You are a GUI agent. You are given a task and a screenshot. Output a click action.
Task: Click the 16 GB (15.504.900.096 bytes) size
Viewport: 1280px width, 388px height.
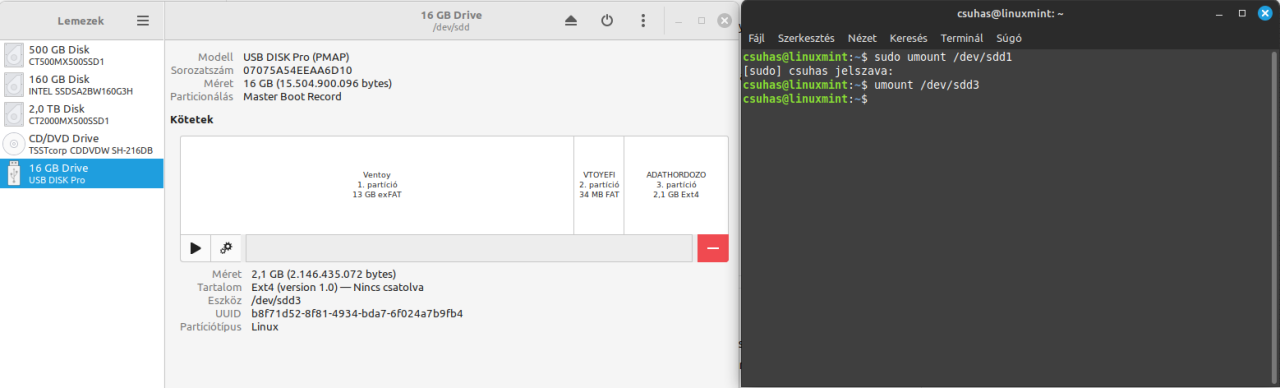click(x=317, y=84)
